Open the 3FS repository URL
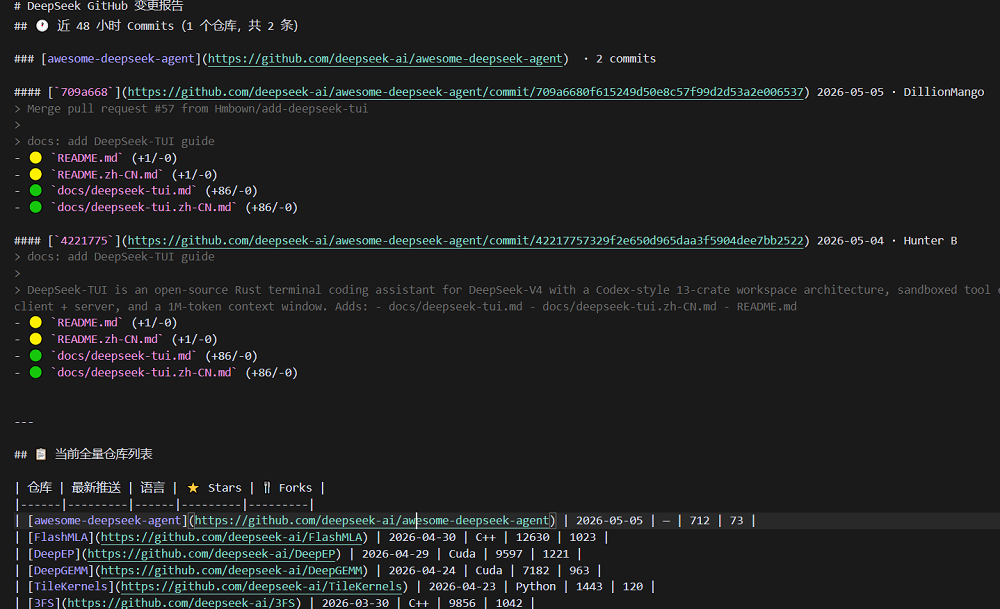The image size is (1000, 609). click(181, 603)
